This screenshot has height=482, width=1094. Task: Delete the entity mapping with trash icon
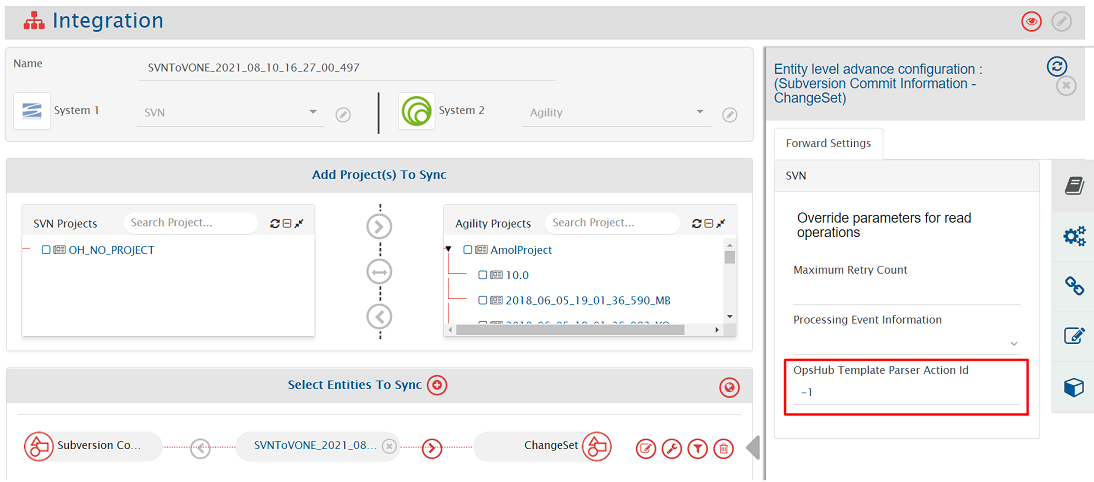point(723,449)
